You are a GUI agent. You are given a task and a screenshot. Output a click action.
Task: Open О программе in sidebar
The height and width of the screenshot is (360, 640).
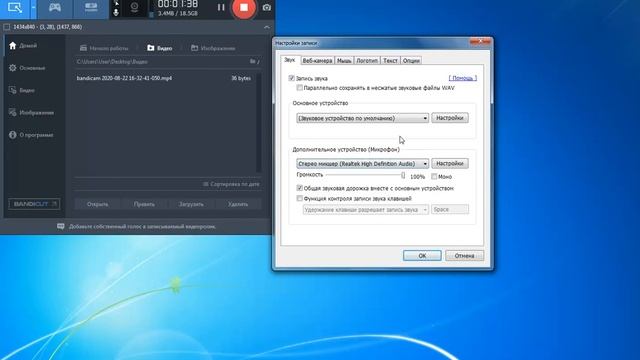[31, 135]
